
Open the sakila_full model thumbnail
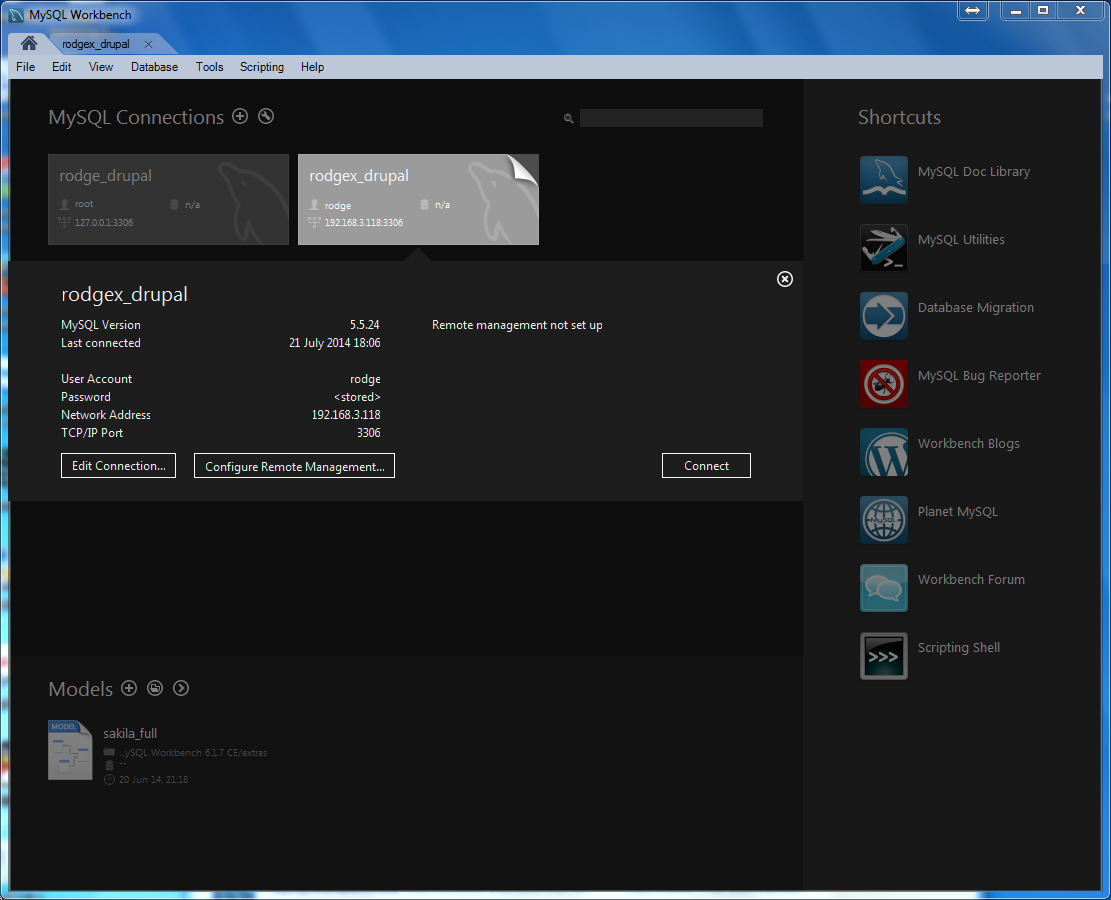[x=70, y=750]
